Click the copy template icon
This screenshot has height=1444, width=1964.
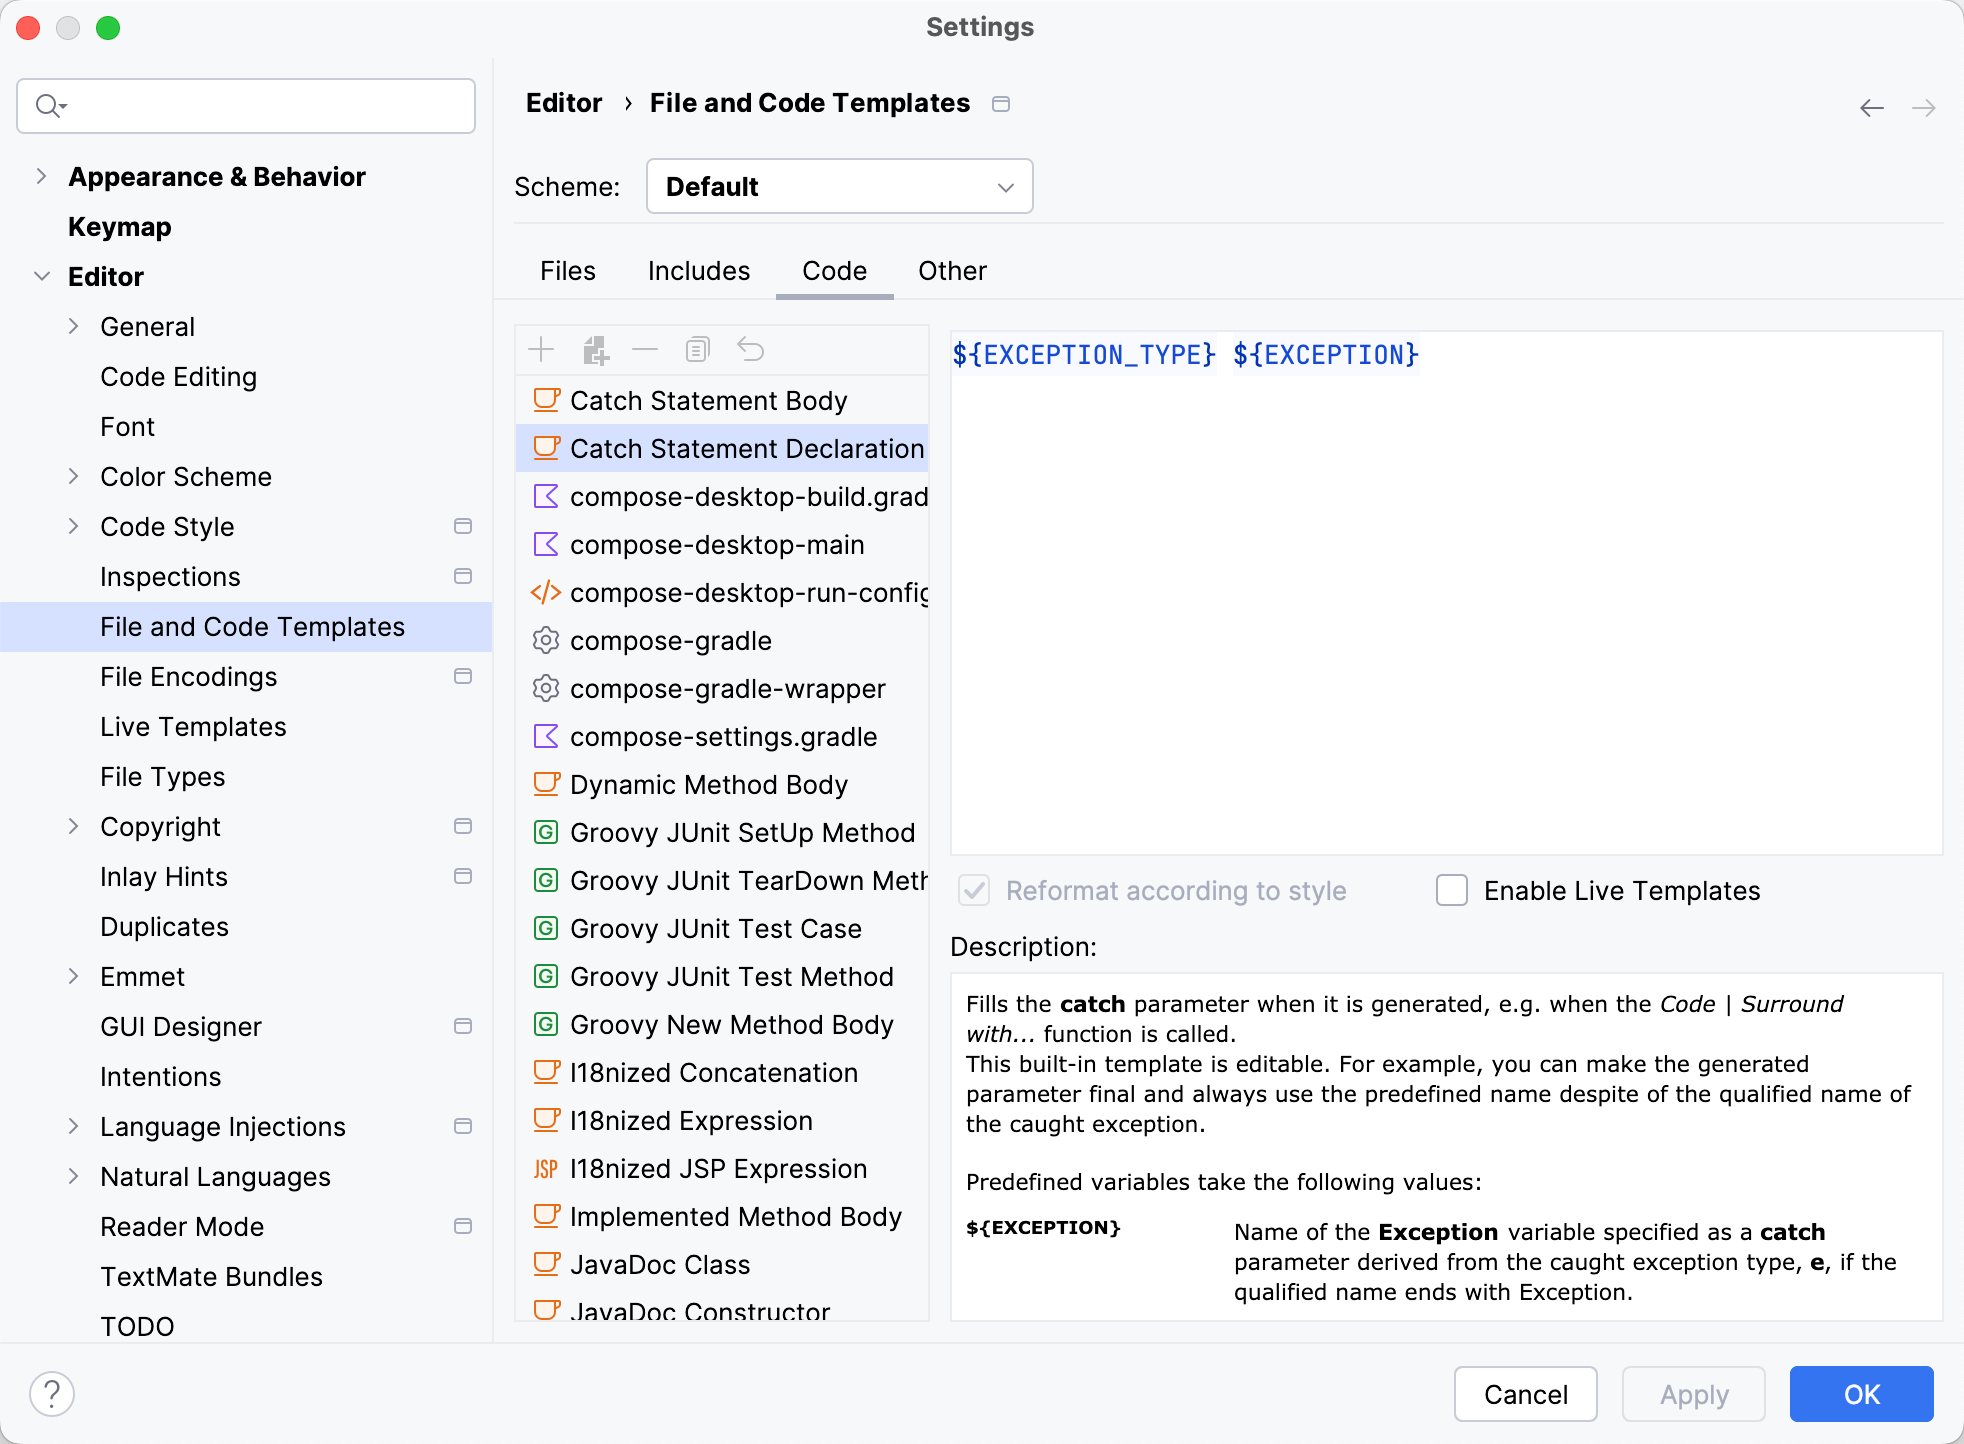tap(697, 351)
